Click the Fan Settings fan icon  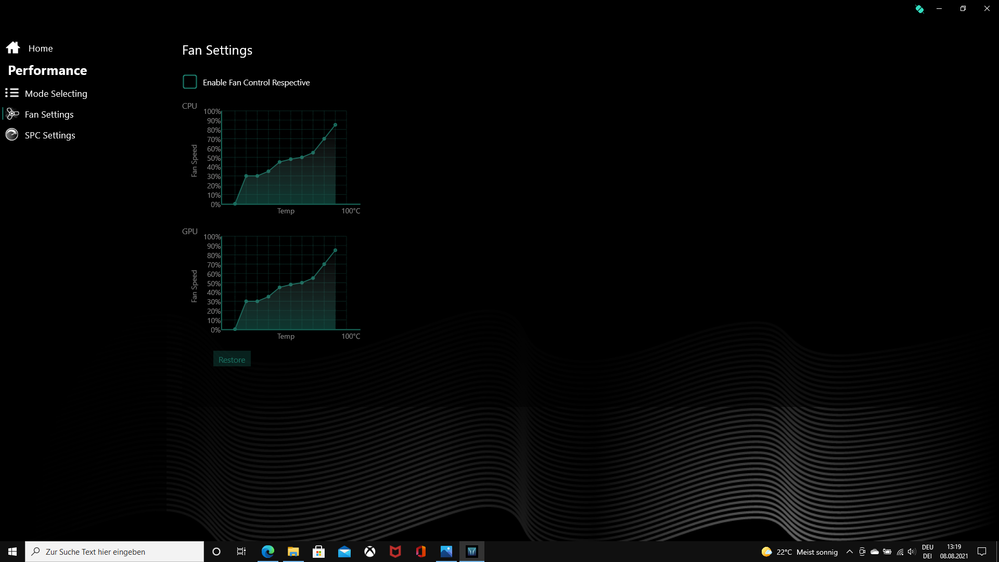click(12, 114)
